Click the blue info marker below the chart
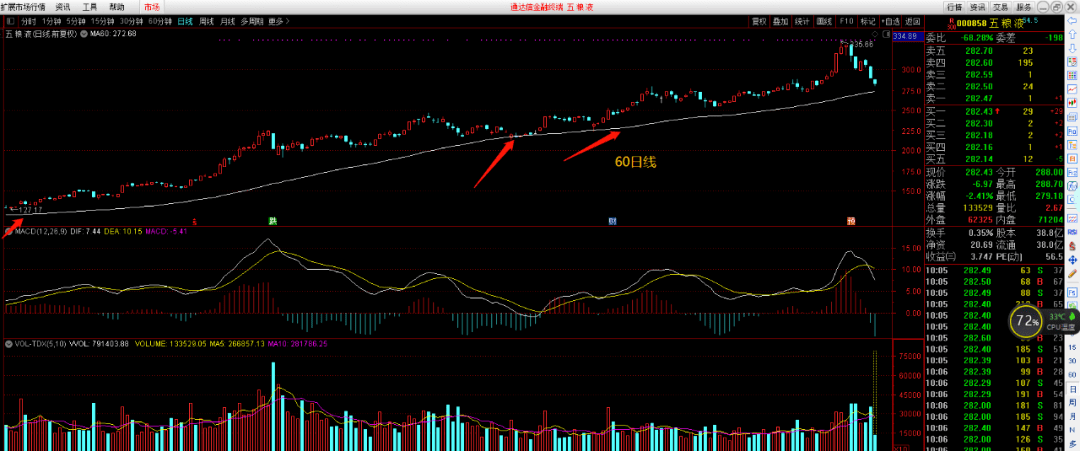The width and height of the screenshot is (1080, 451). [612, 219]
